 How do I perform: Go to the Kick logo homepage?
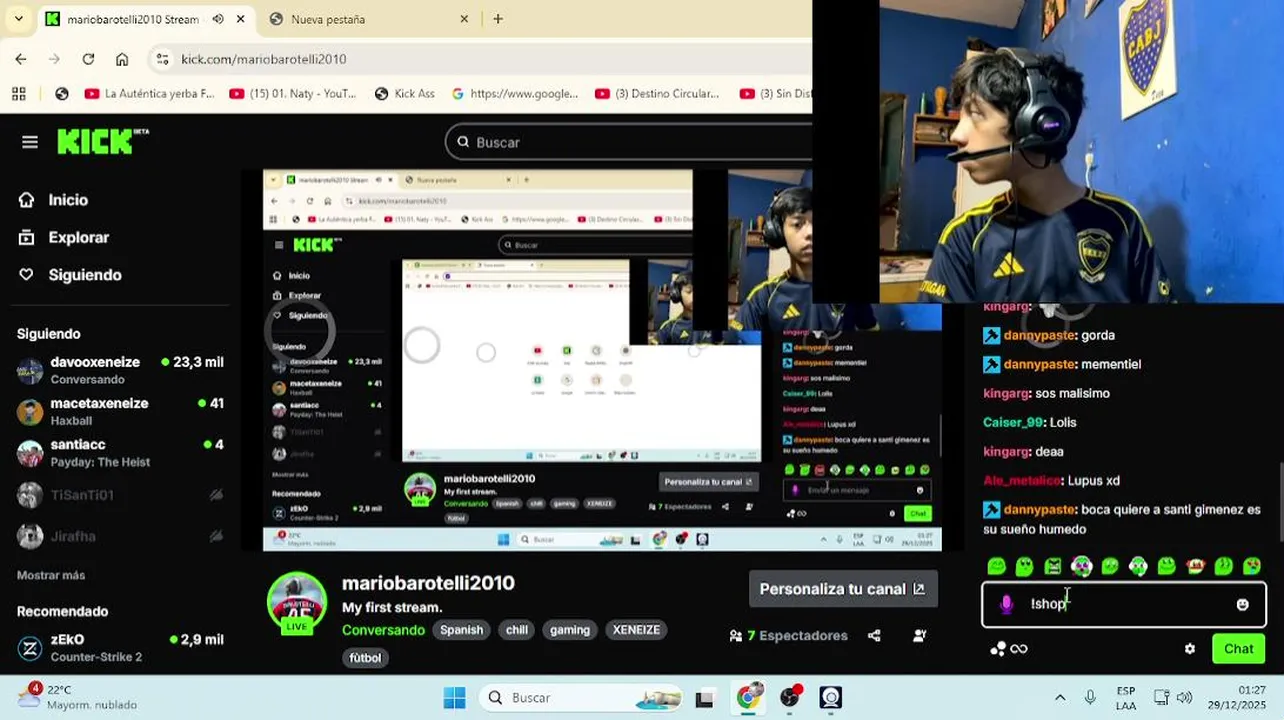[102, 142]
